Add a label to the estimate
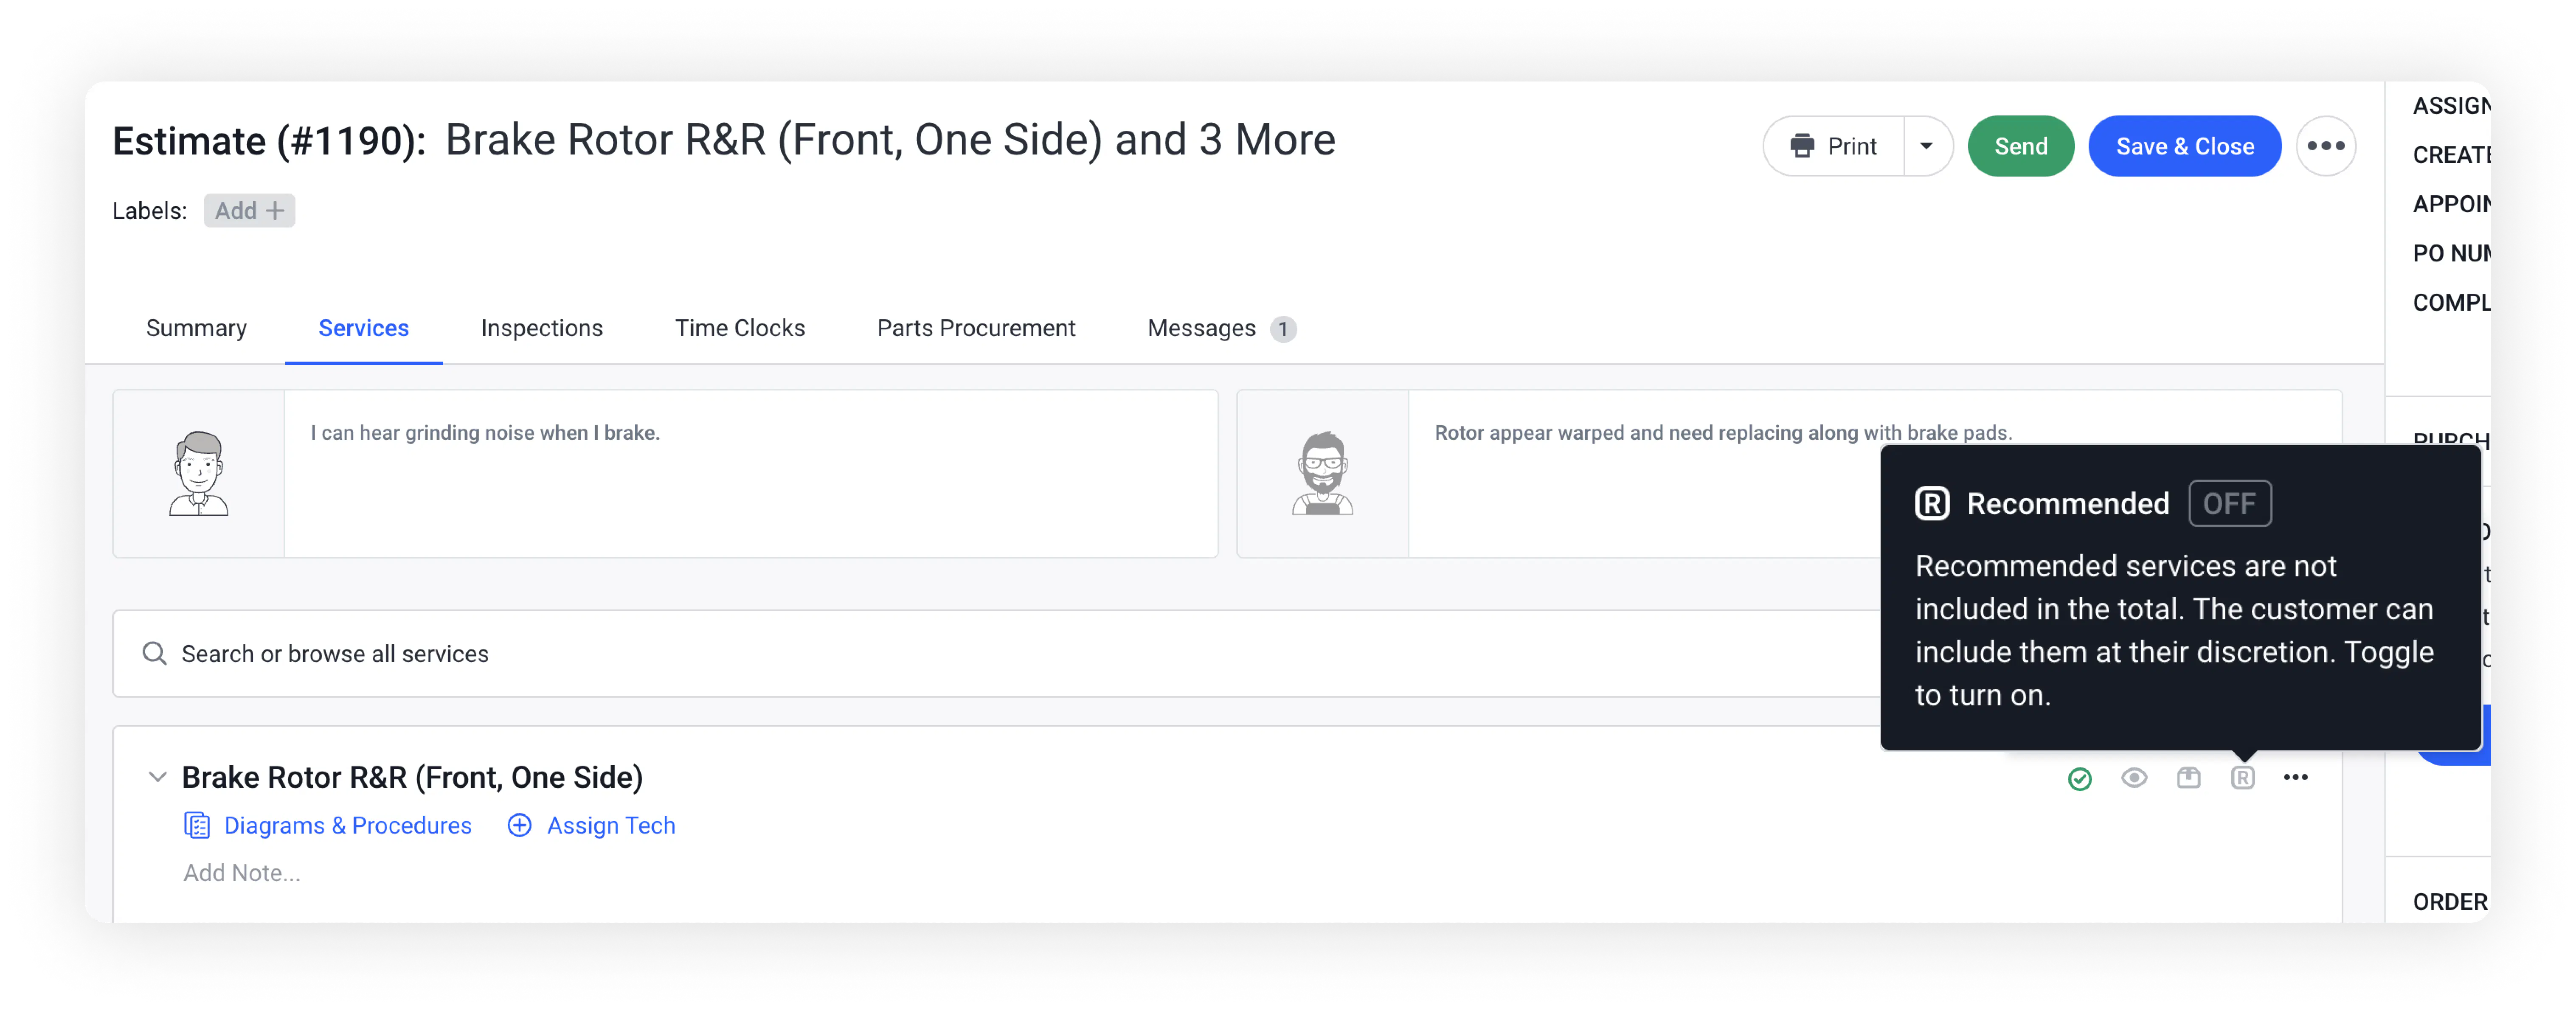This screenshot has height=1011, width=2576. pyautogui.click(x=249, y=210)
